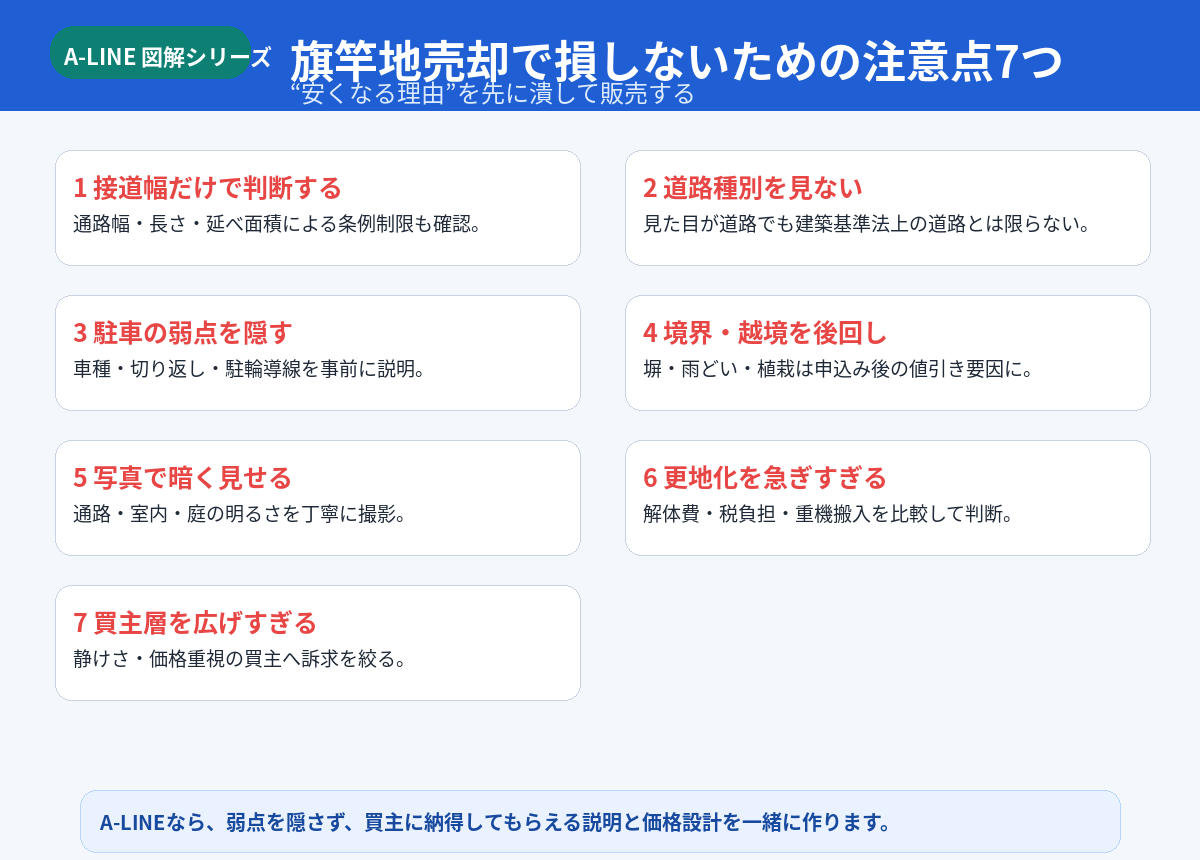
Task: Select heading 4 境界・越境を後回し
Action: click(x=765, y=332)
